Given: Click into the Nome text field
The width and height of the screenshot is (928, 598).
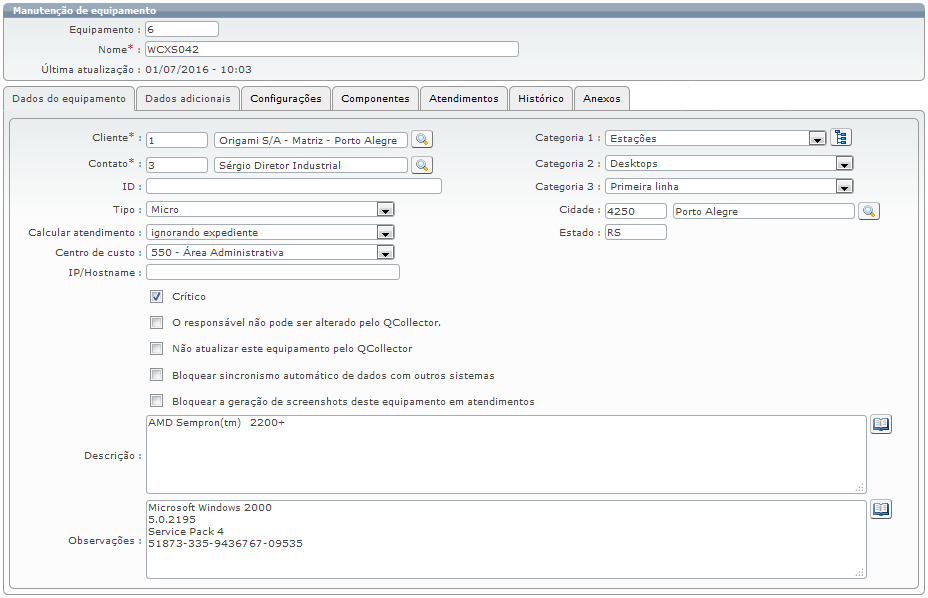Looking at the screenshot, I should click(331, 49).
